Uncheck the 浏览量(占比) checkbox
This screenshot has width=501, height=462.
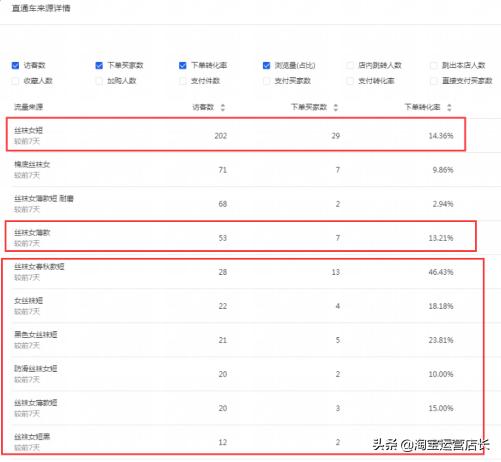266,65
